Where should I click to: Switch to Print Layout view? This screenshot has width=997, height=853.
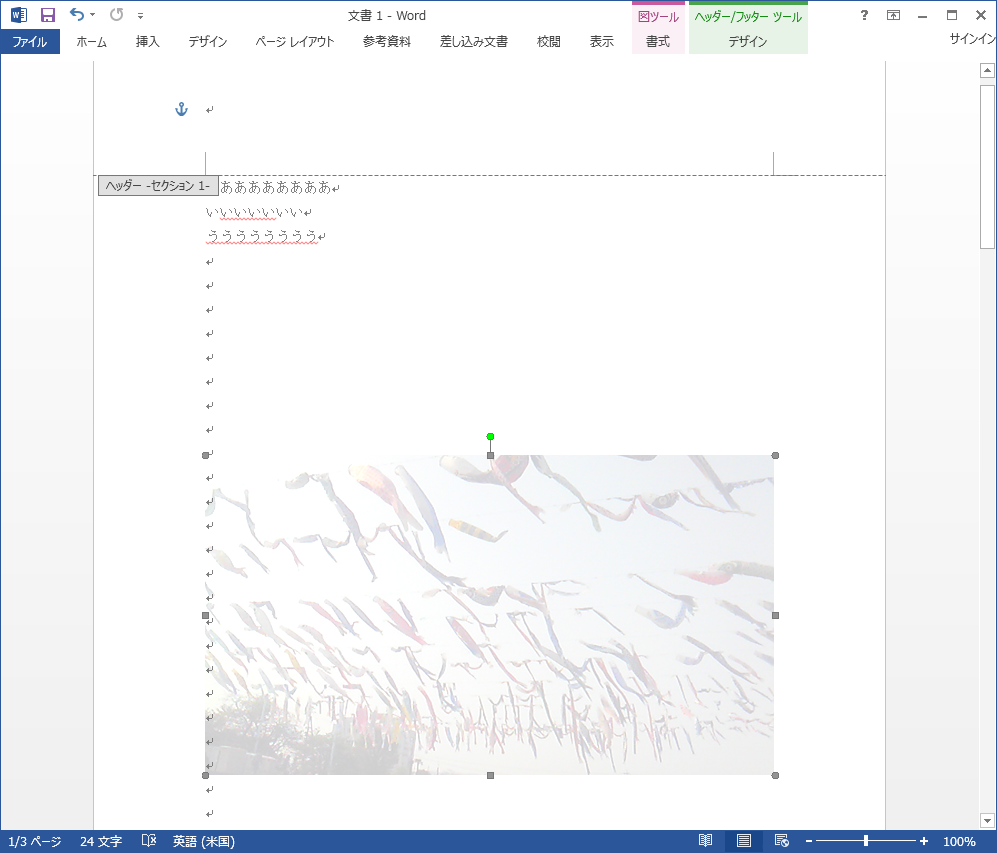click(744, 841)
